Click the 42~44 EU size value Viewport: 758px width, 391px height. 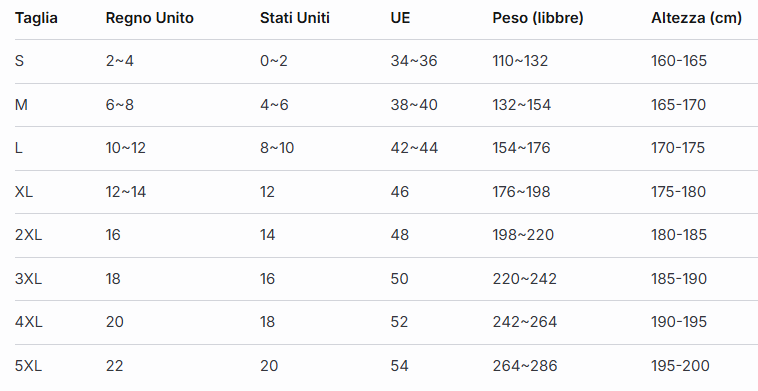tap(414, 148)
